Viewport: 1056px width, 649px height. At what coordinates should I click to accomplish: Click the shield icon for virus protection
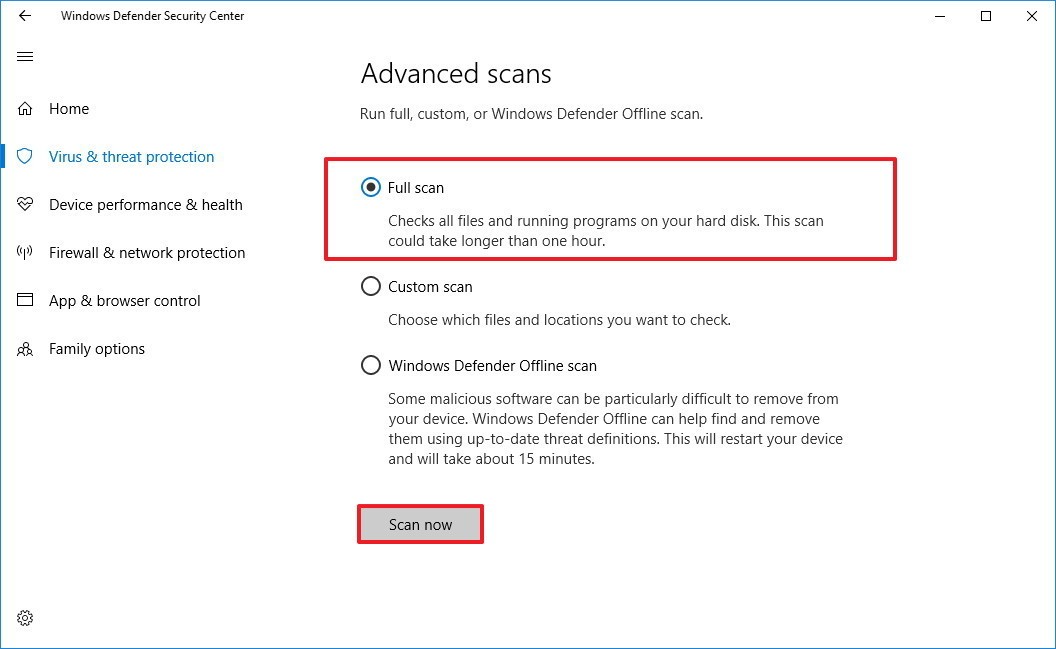coord(25,156)
